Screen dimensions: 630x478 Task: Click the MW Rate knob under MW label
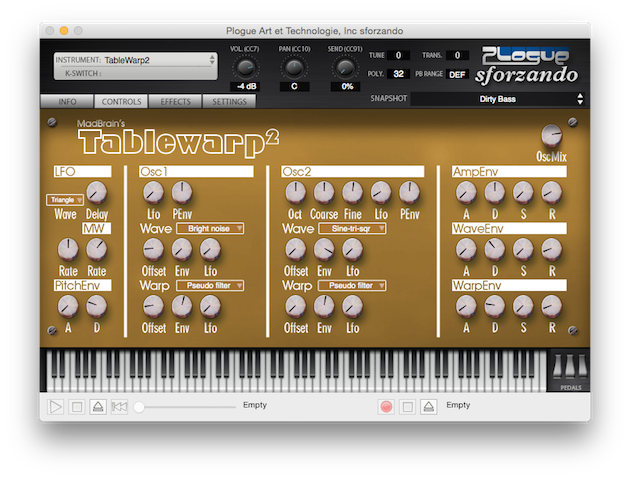pos(97,249)
